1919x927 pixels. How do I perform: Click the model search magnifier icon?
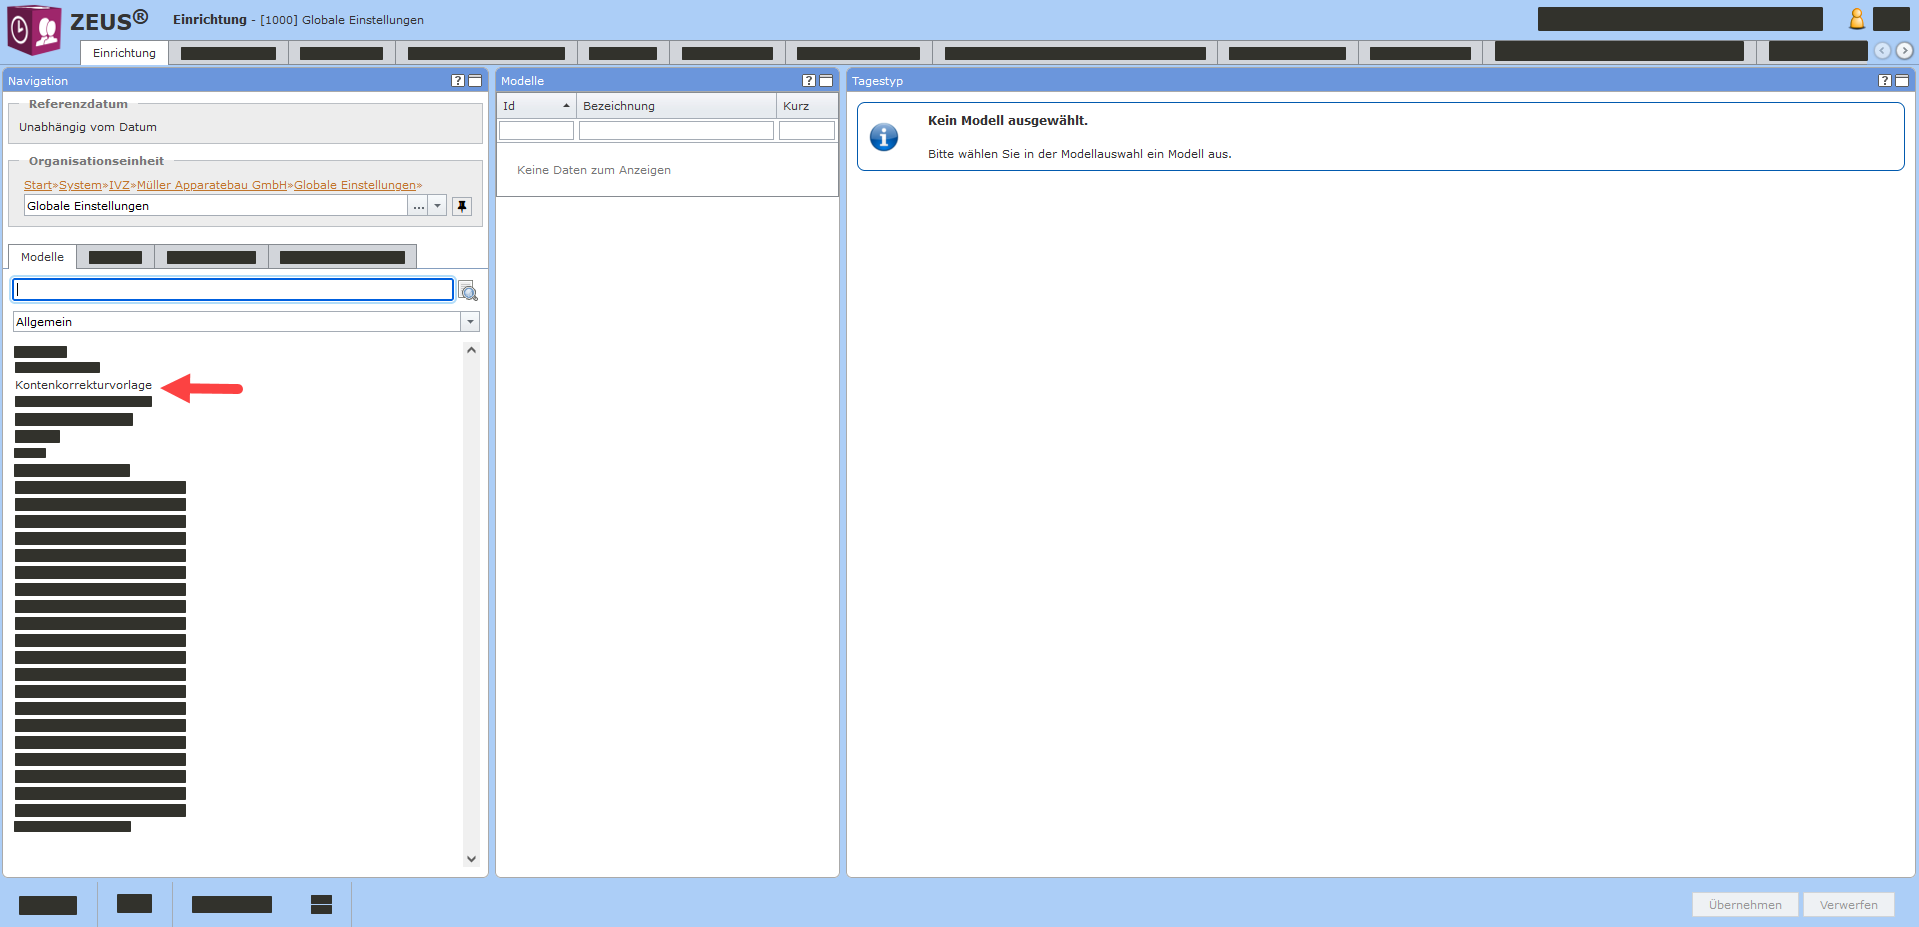468,292
